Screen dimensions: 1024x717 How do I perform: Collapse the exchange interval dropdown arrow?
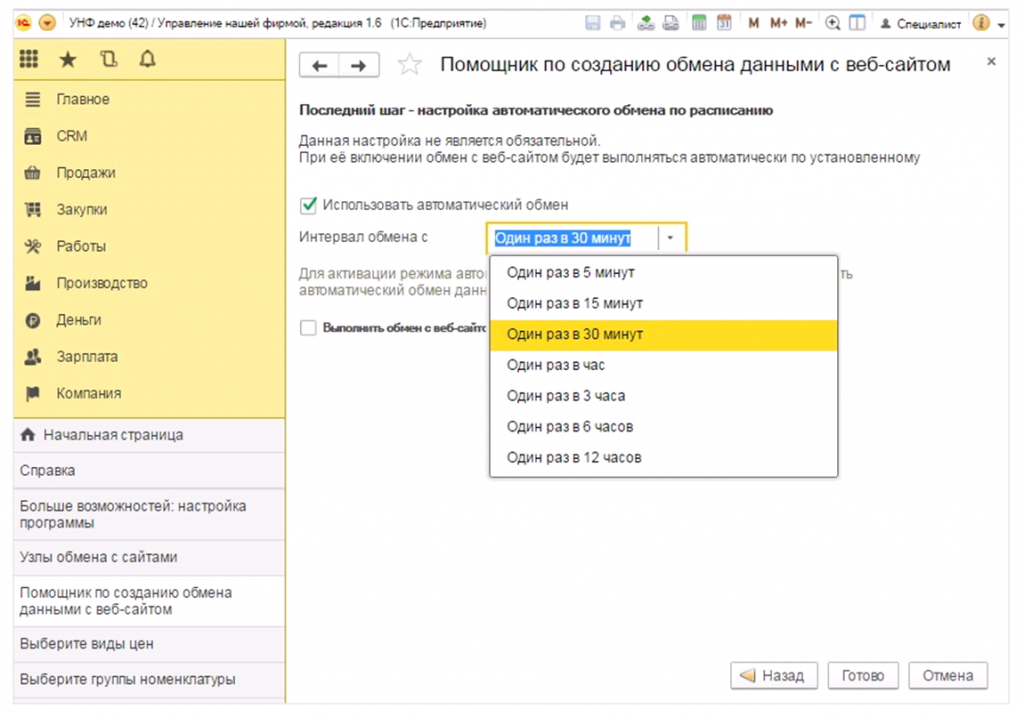[671, 238]
